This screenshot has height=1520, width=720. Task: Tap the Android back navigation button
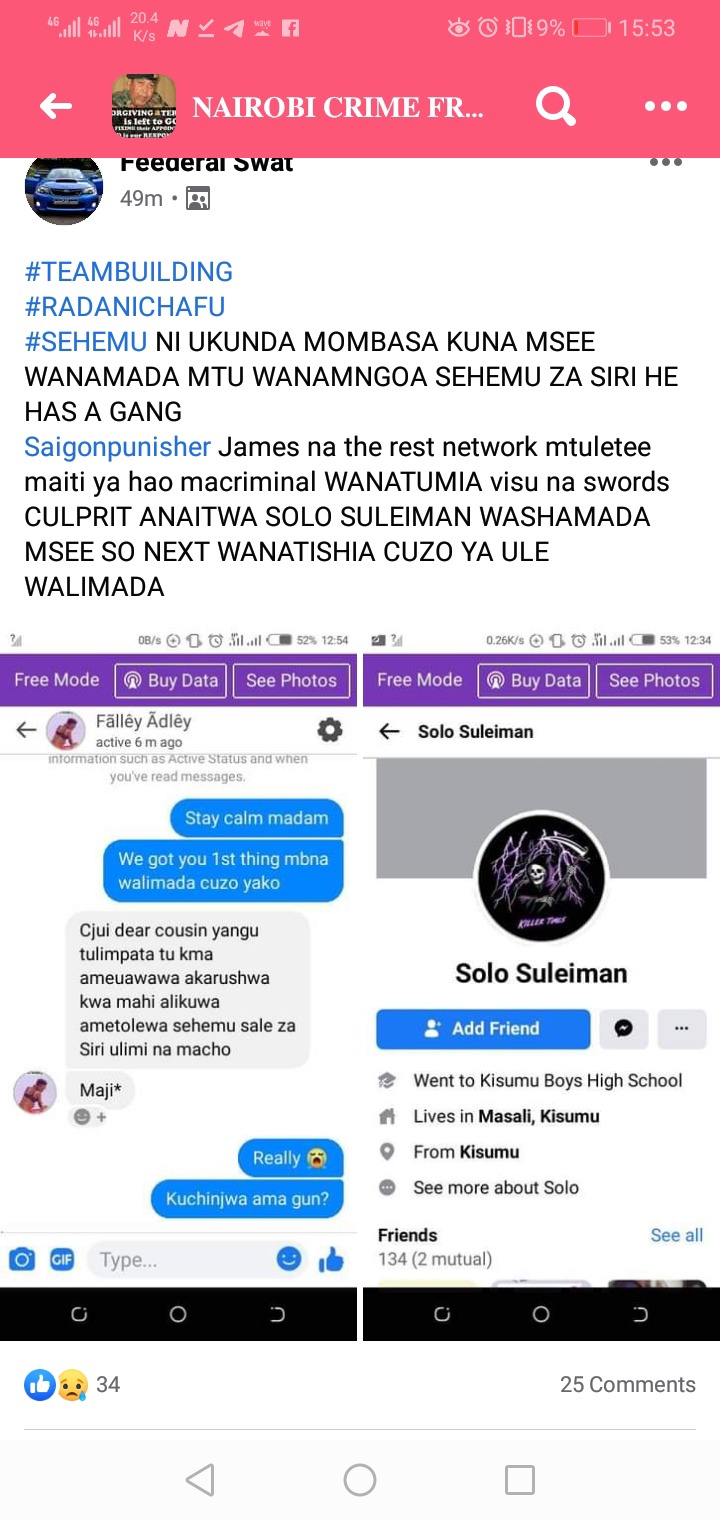200,1480
